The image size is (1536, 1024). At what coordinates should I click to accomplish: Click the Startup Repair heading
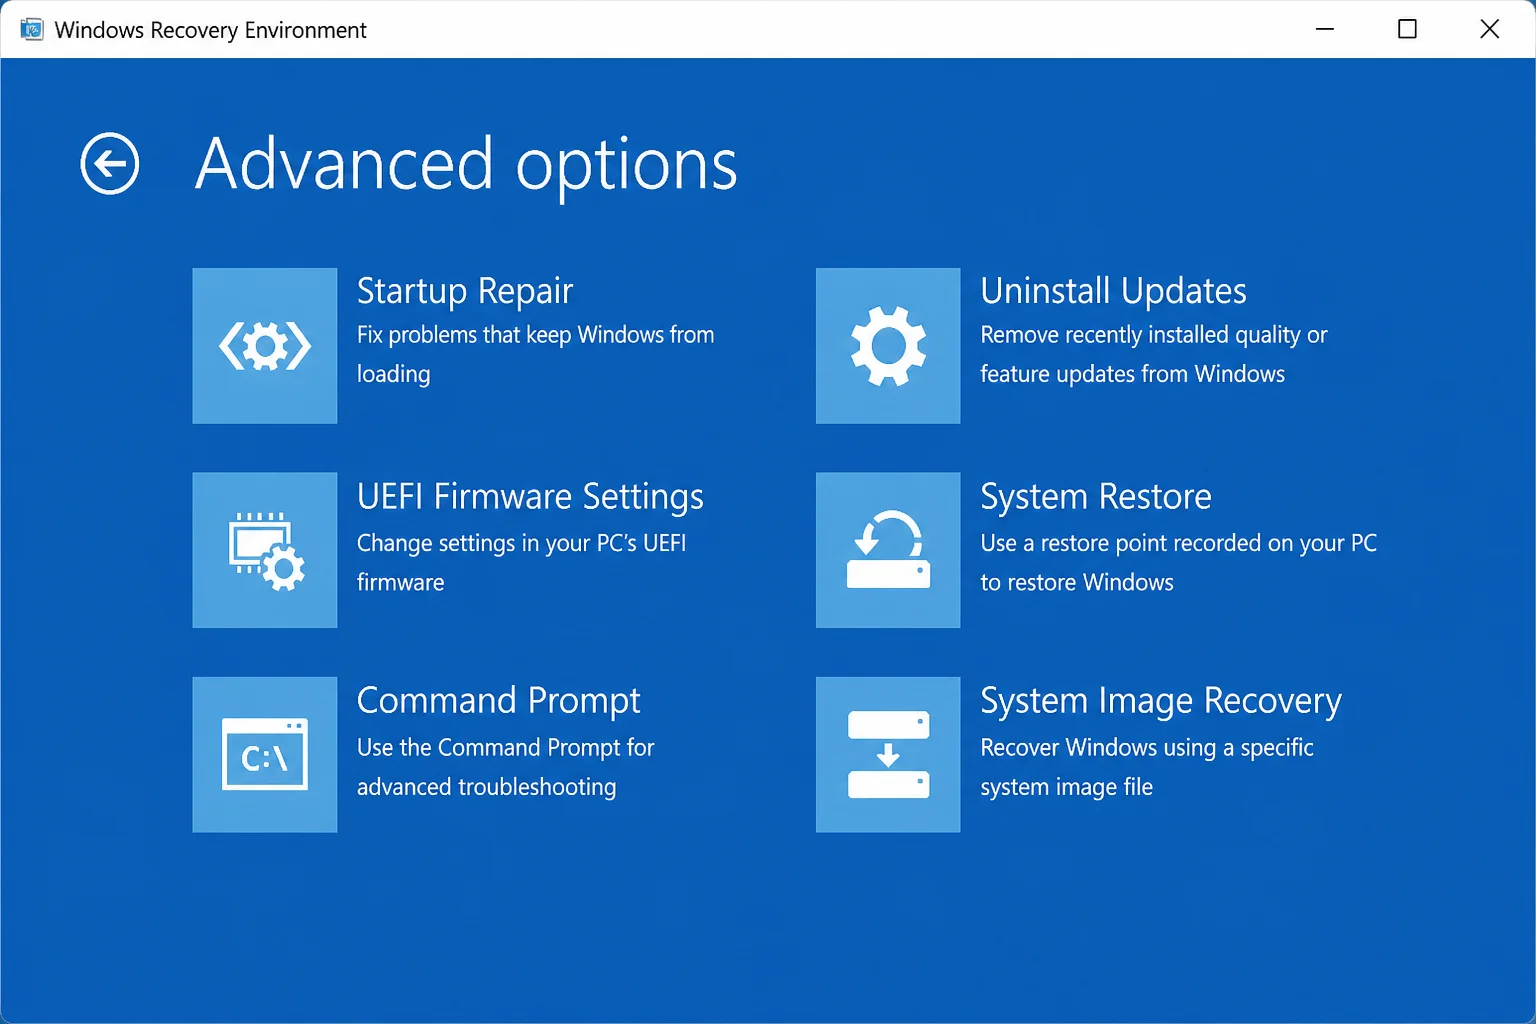pyautogui.click(x=465, y=291)
